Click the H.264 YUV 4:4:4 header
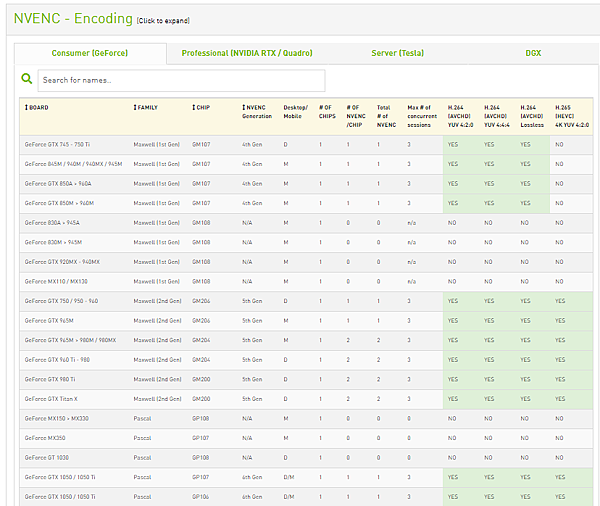 [x=497, y=116]
